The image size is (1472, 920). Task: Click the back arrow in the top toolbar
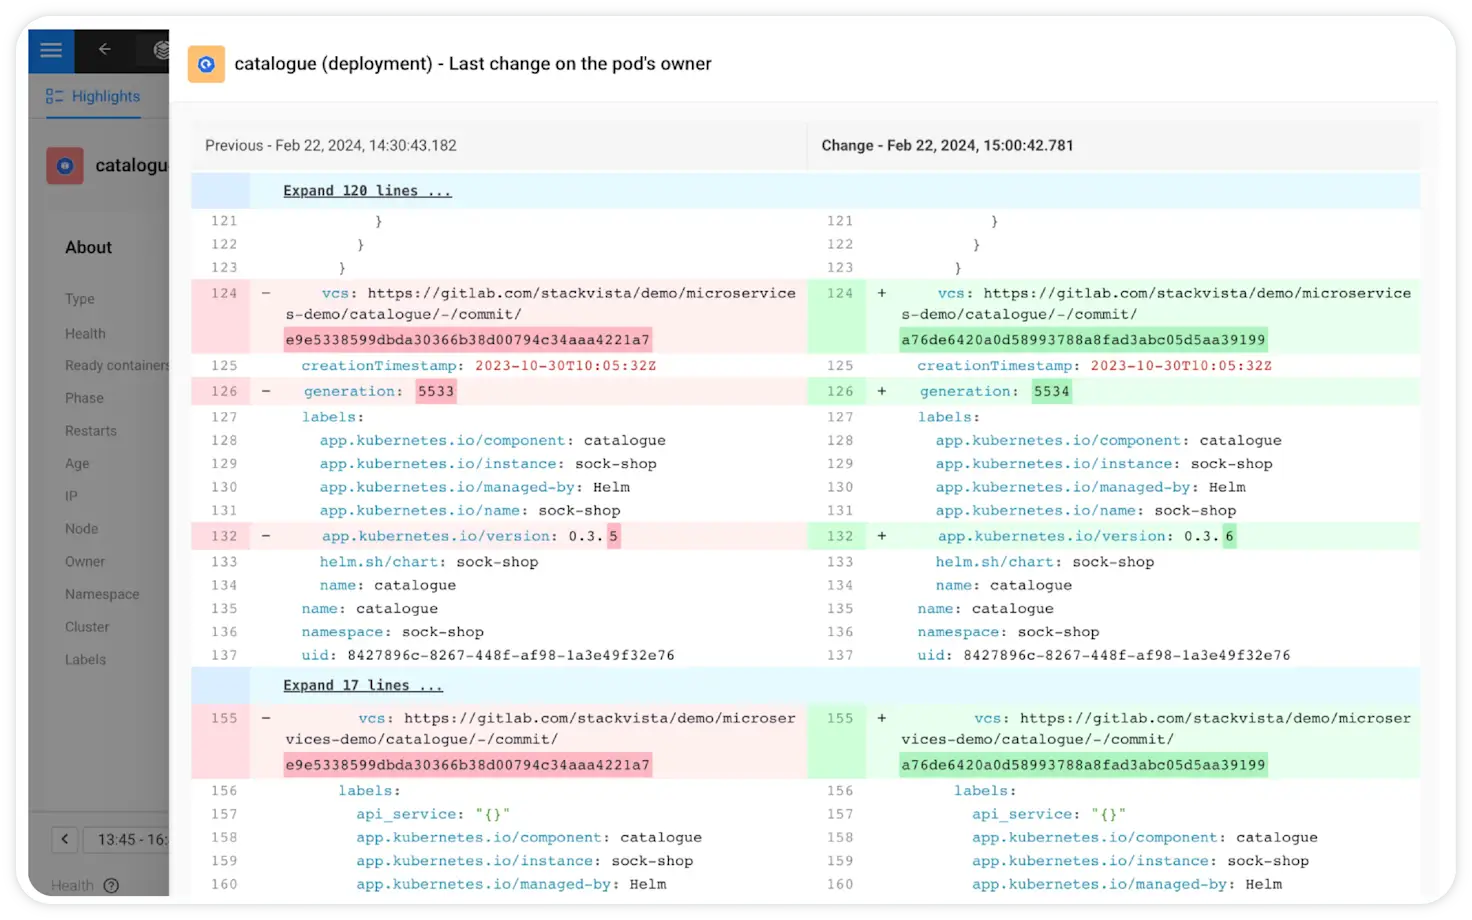point(104,50)
